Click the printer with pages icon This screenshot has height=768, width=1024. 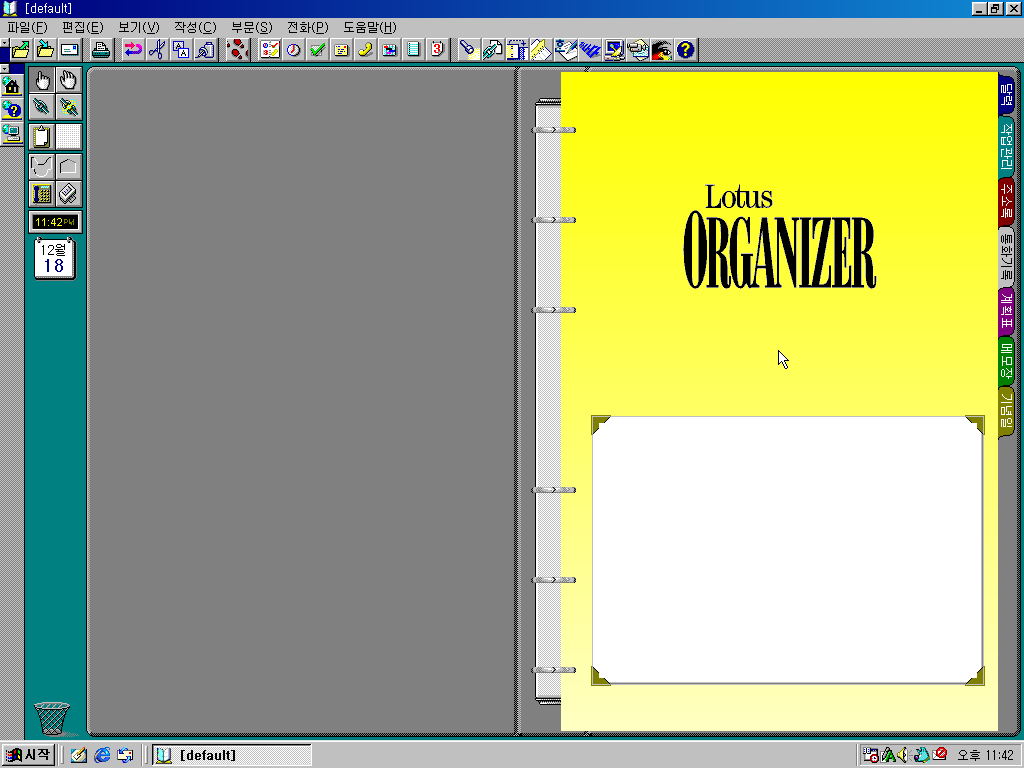[638, 50]
